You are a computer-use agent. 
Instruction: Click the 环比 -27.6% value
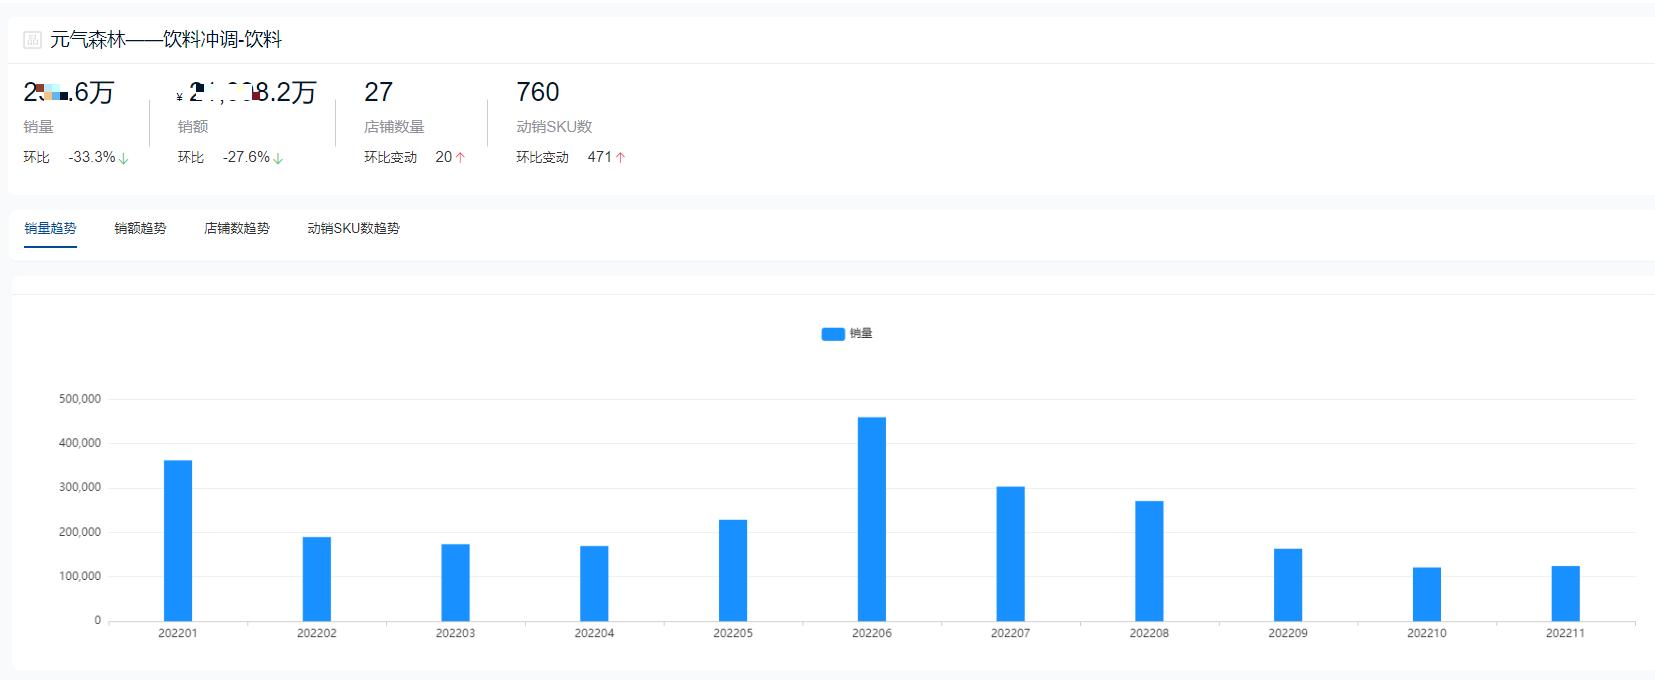pyautogui.click(x=246, y=157)
